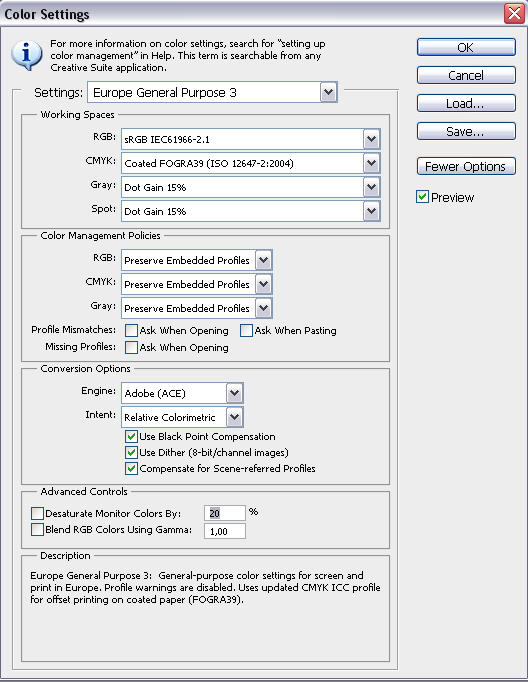The height and width of the screenshot is (682, 528).
Task: Click the Blend RGB gamma value field
Action: (225, 531)
